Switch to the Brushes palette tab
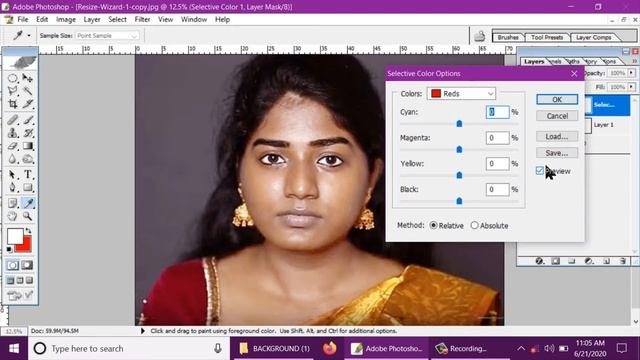Image resolution: width=640 pixels, height=360 pixels. [x=508, y=37]
